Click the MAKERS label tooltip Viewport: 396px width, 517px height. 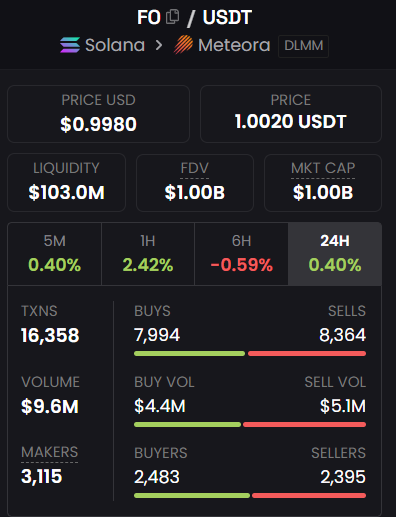pos(50,452)
